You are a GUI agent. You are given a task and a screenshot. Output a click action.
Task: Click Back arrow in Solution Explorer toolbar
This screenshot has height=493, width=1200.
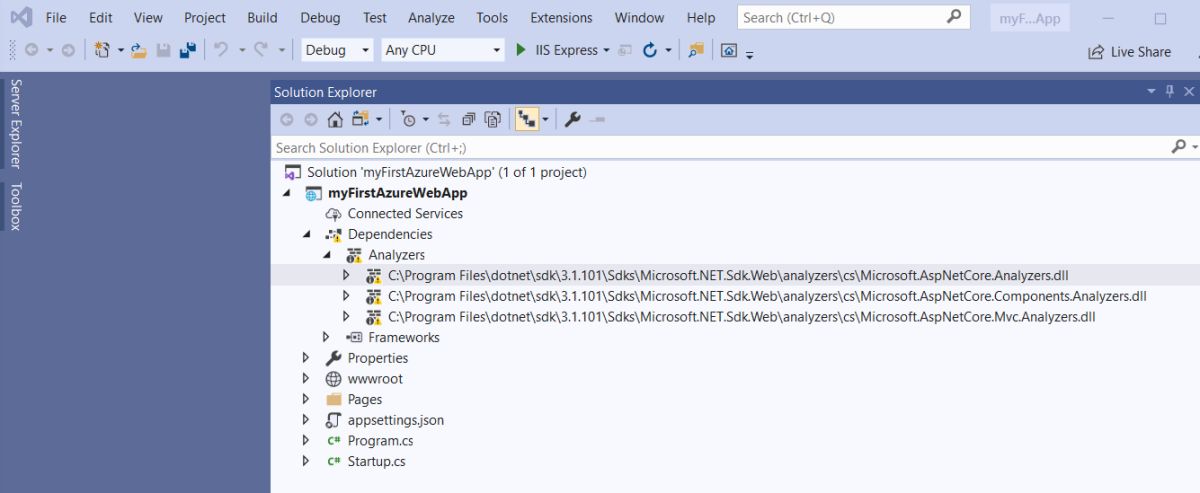[x=287, y=119]
